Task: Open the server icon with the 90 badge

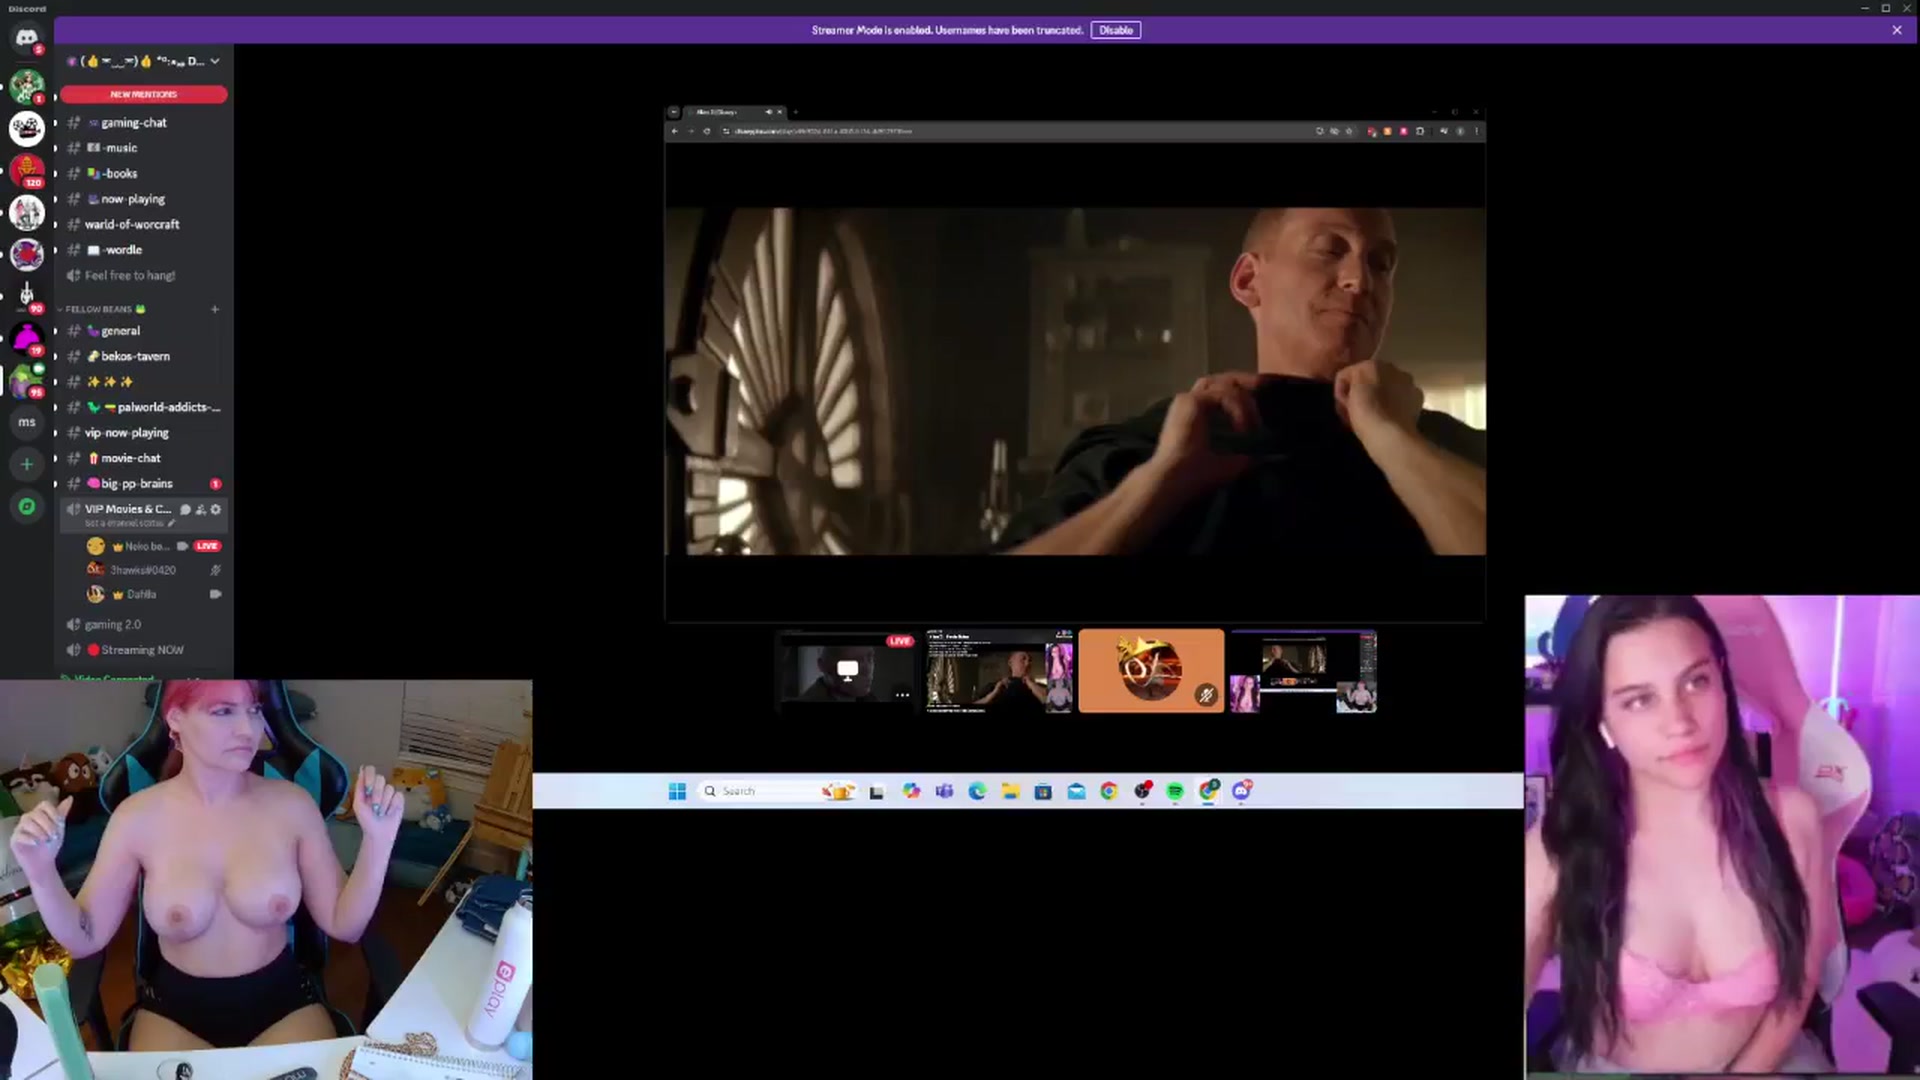Action: (x=27, y=296)
